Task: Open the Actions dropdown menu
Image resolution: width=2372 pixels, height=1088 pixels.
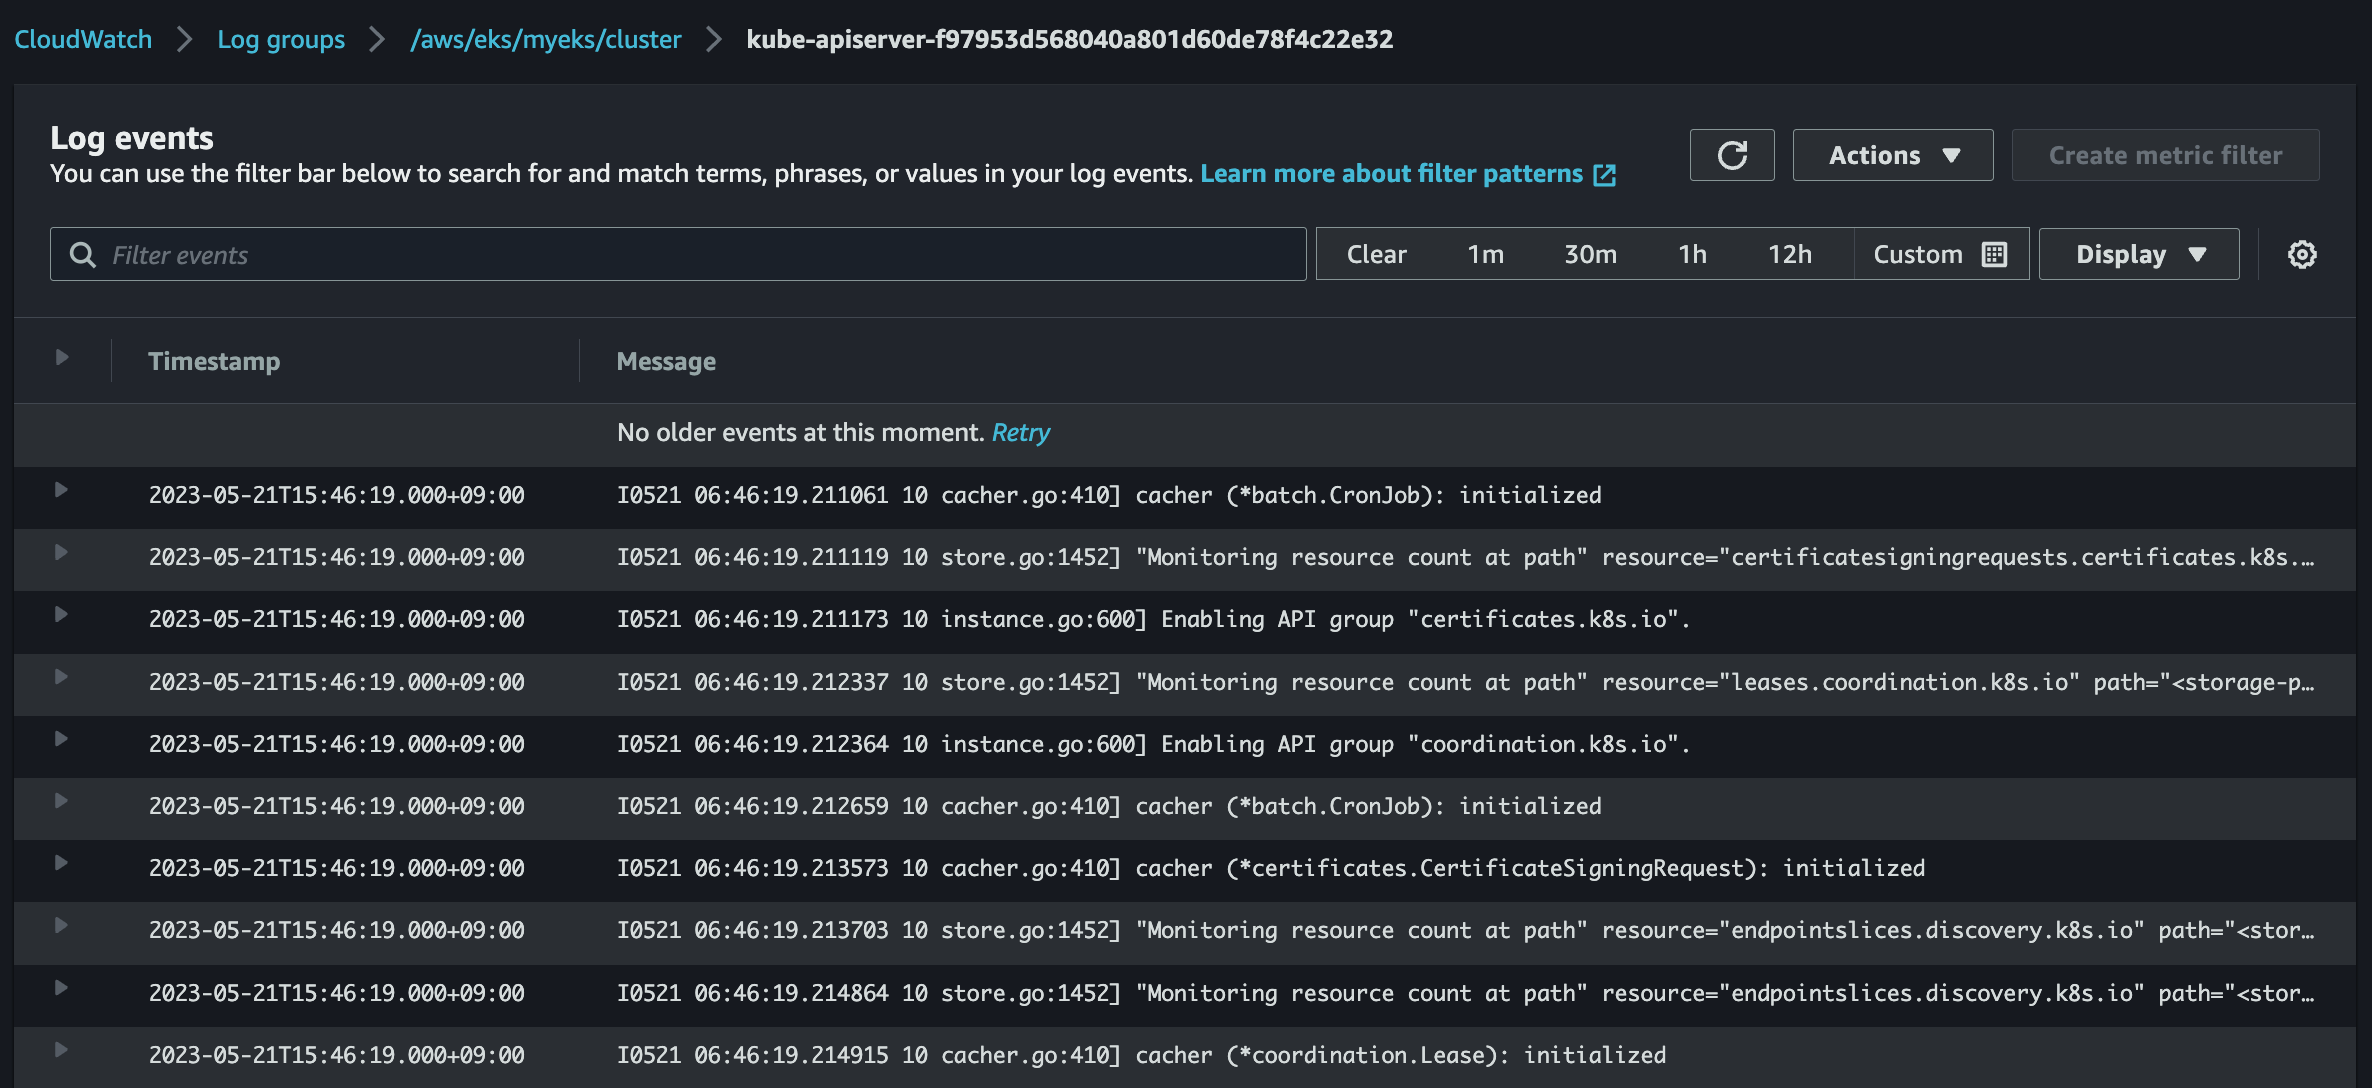Action: (x=1892, y=155)
